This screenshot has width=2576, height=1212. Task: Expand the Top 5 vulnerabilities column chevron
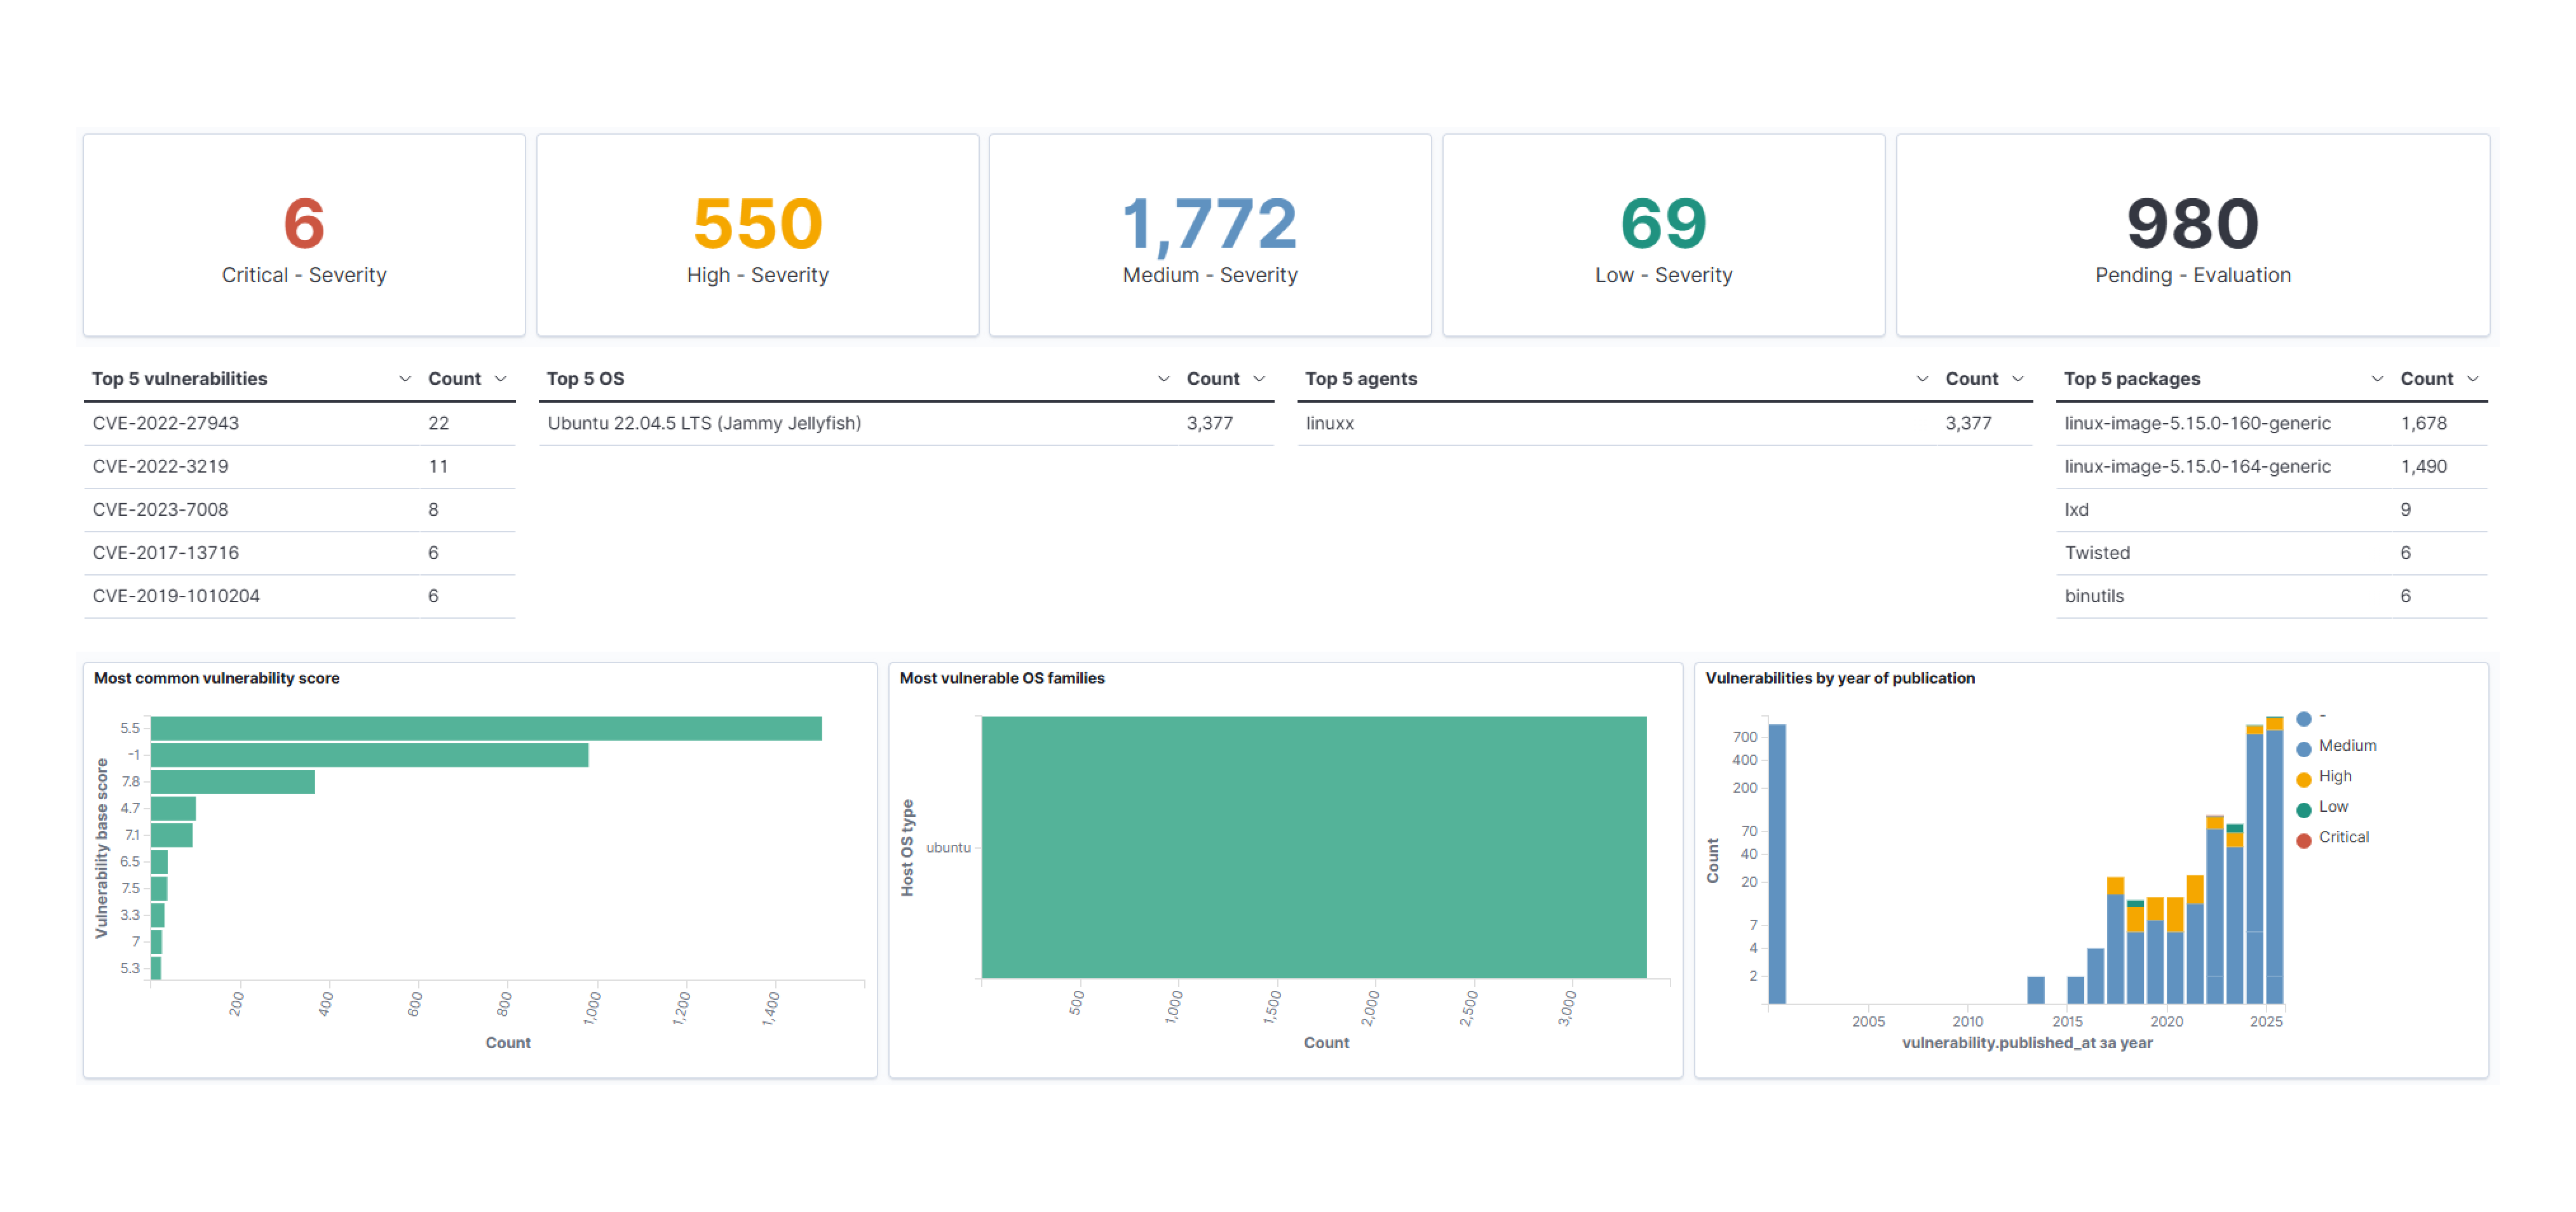pos(405,379)
